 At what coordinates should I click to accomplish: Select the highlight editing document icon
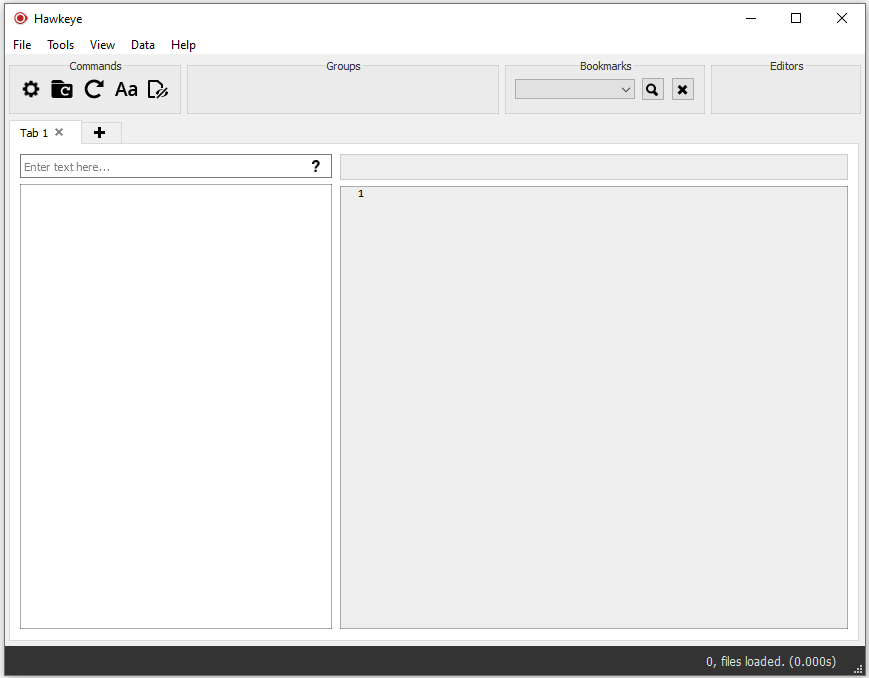[158, 89]
